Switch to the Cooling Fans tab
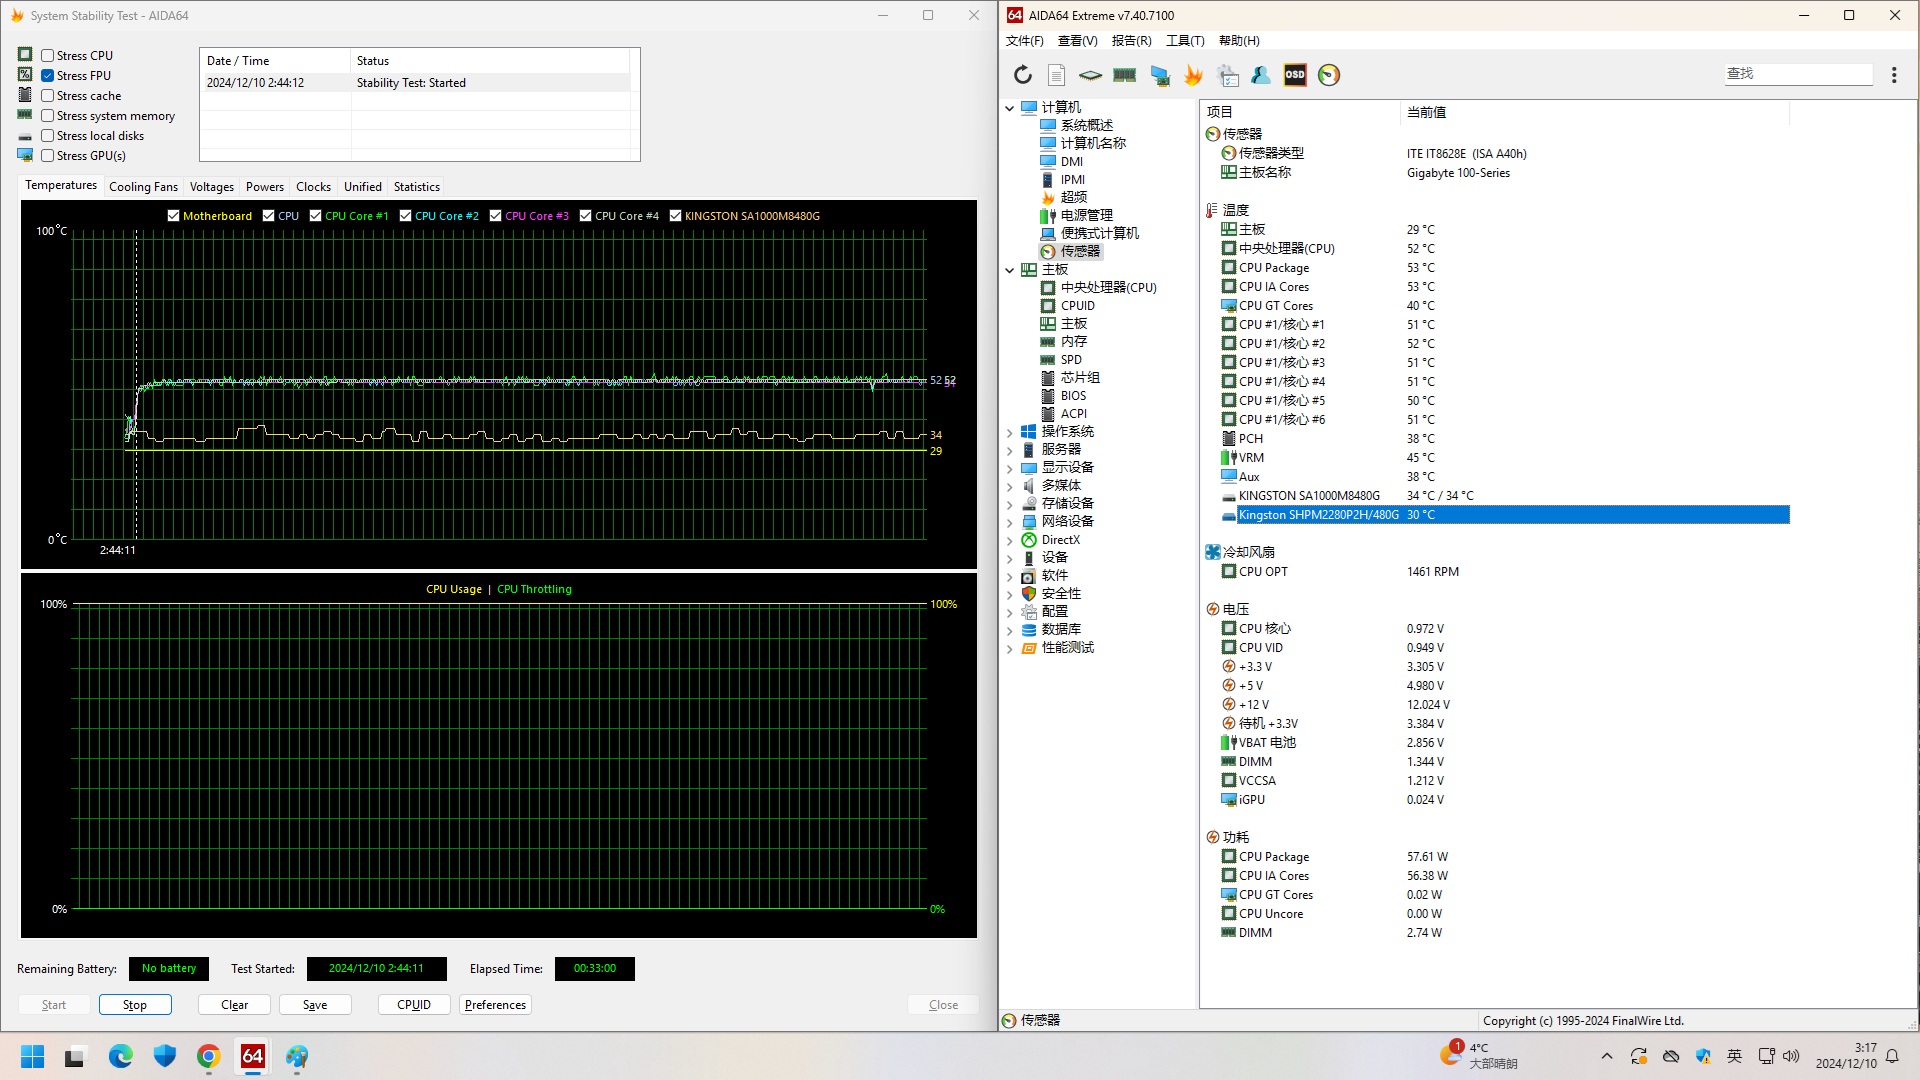1920x1080 pixels. (143, 187)
